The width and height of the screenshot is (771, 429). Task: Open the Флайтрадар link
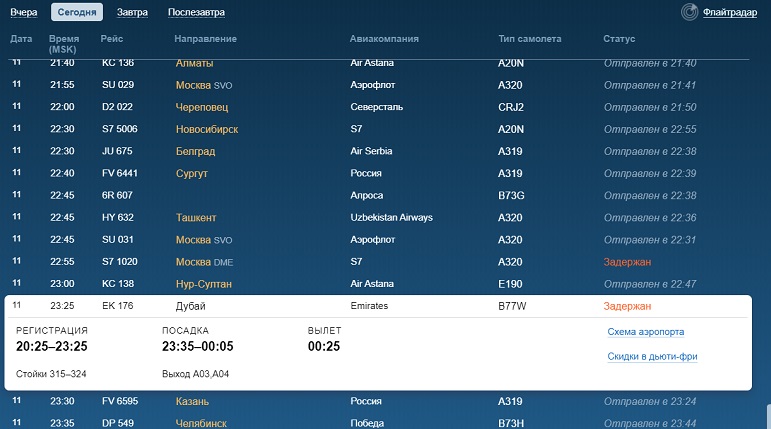(x=730, y=12)
